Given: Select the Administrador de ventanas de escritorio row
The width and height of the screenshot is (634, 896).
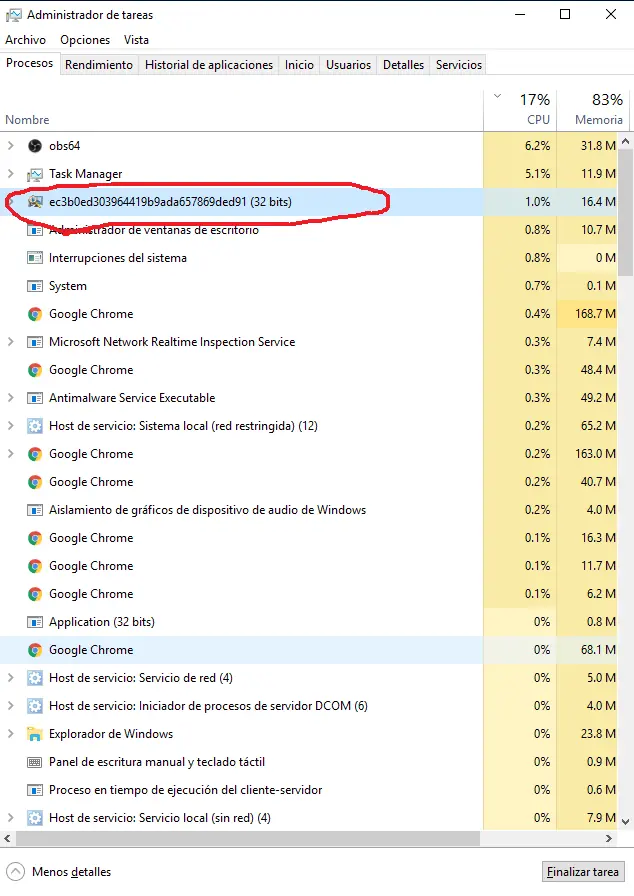Looking at the screenshot, I should [x=308, y=230].
